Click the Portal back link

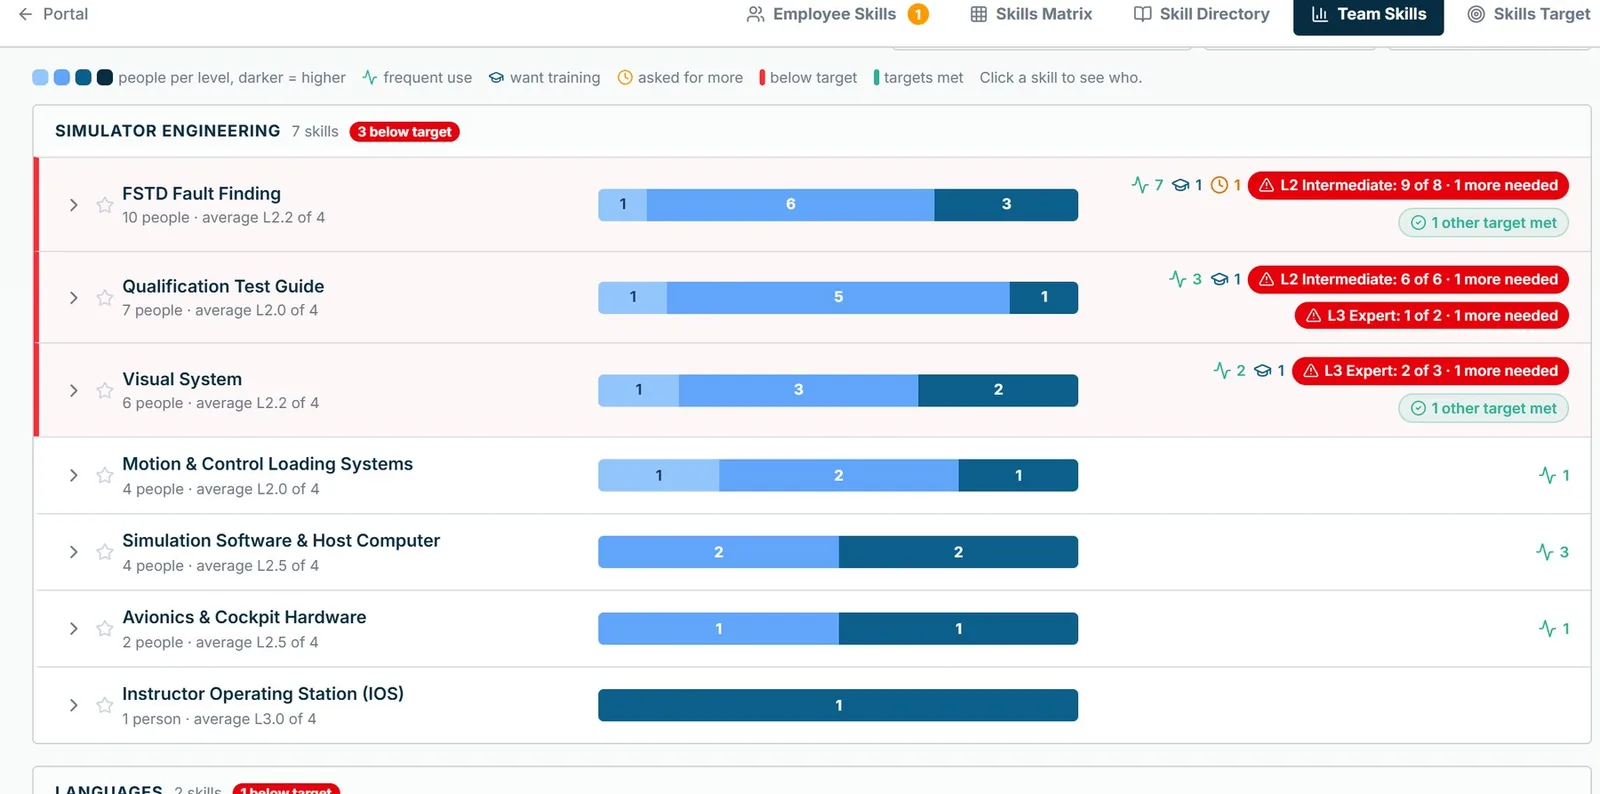(53, 14)
